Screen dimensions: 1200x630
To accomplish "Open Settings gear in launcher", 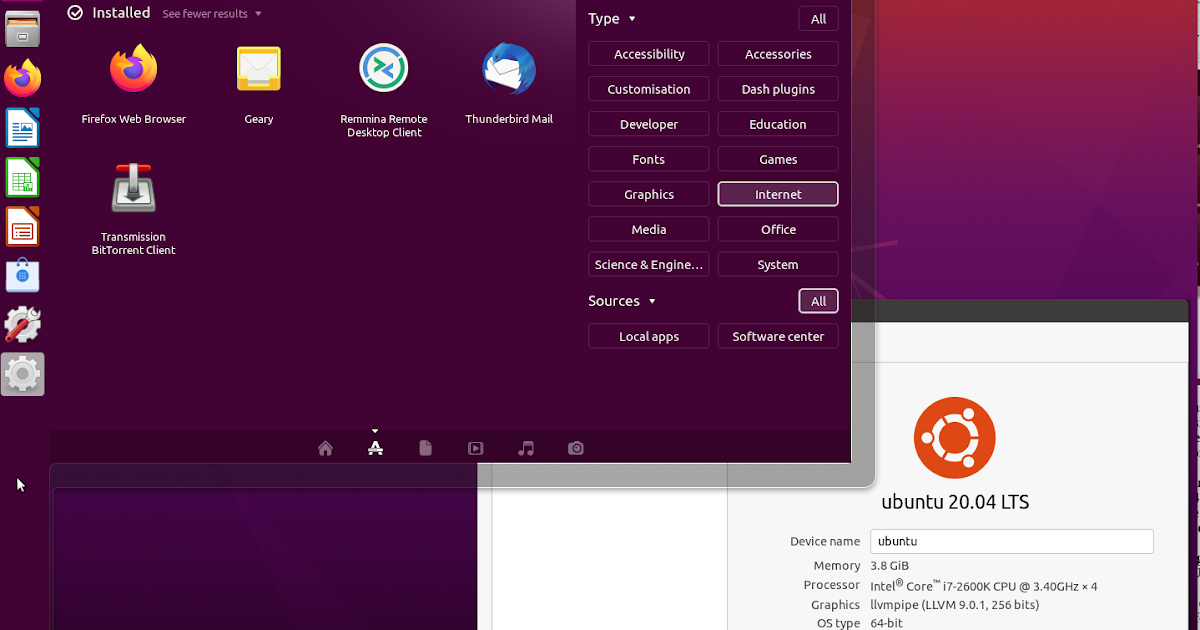I will point(23,374).
